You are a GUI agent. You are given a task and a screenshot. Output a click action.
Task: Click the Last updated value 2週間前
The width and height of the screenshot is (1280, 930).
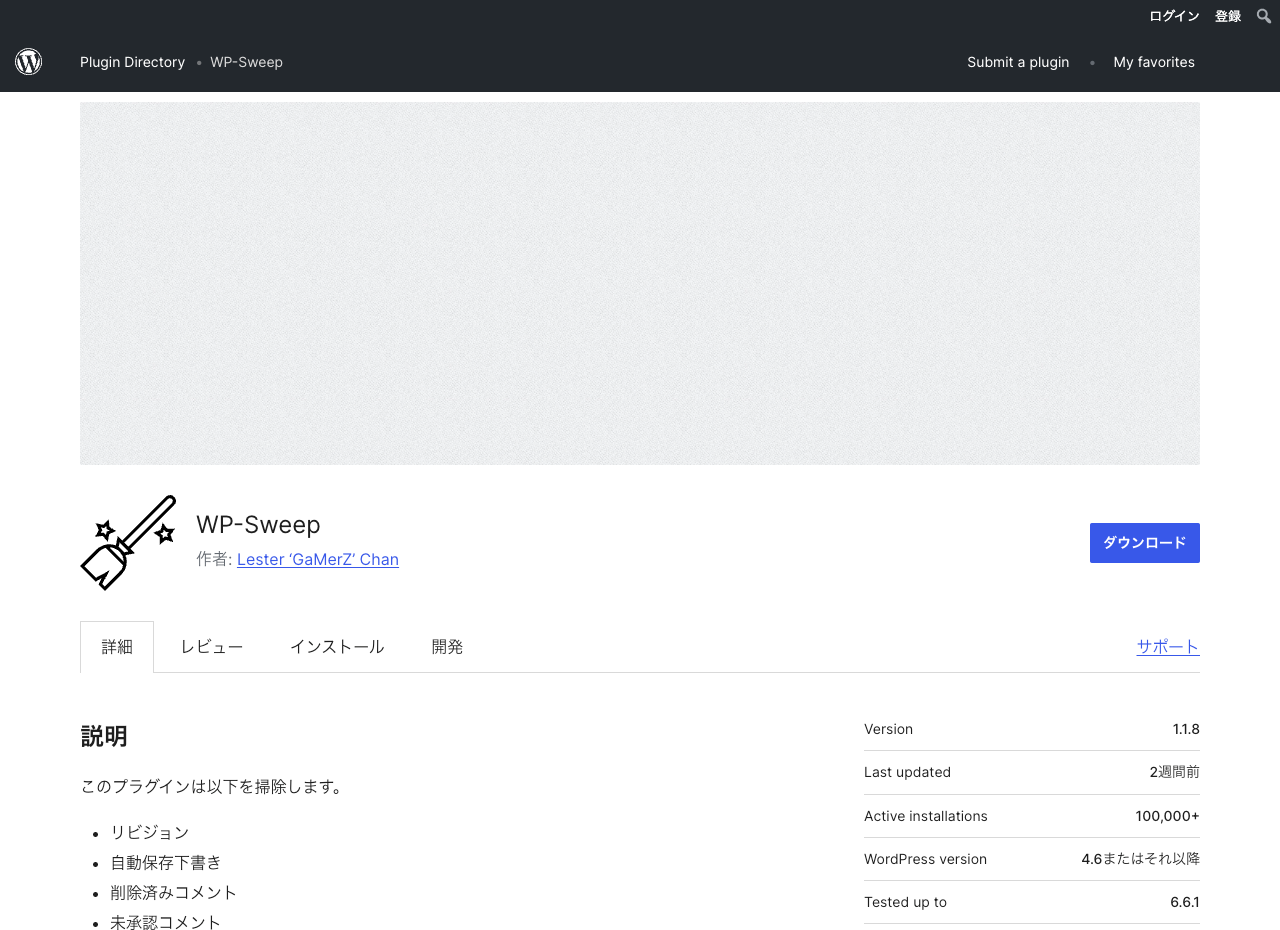tap(1175, 772)
